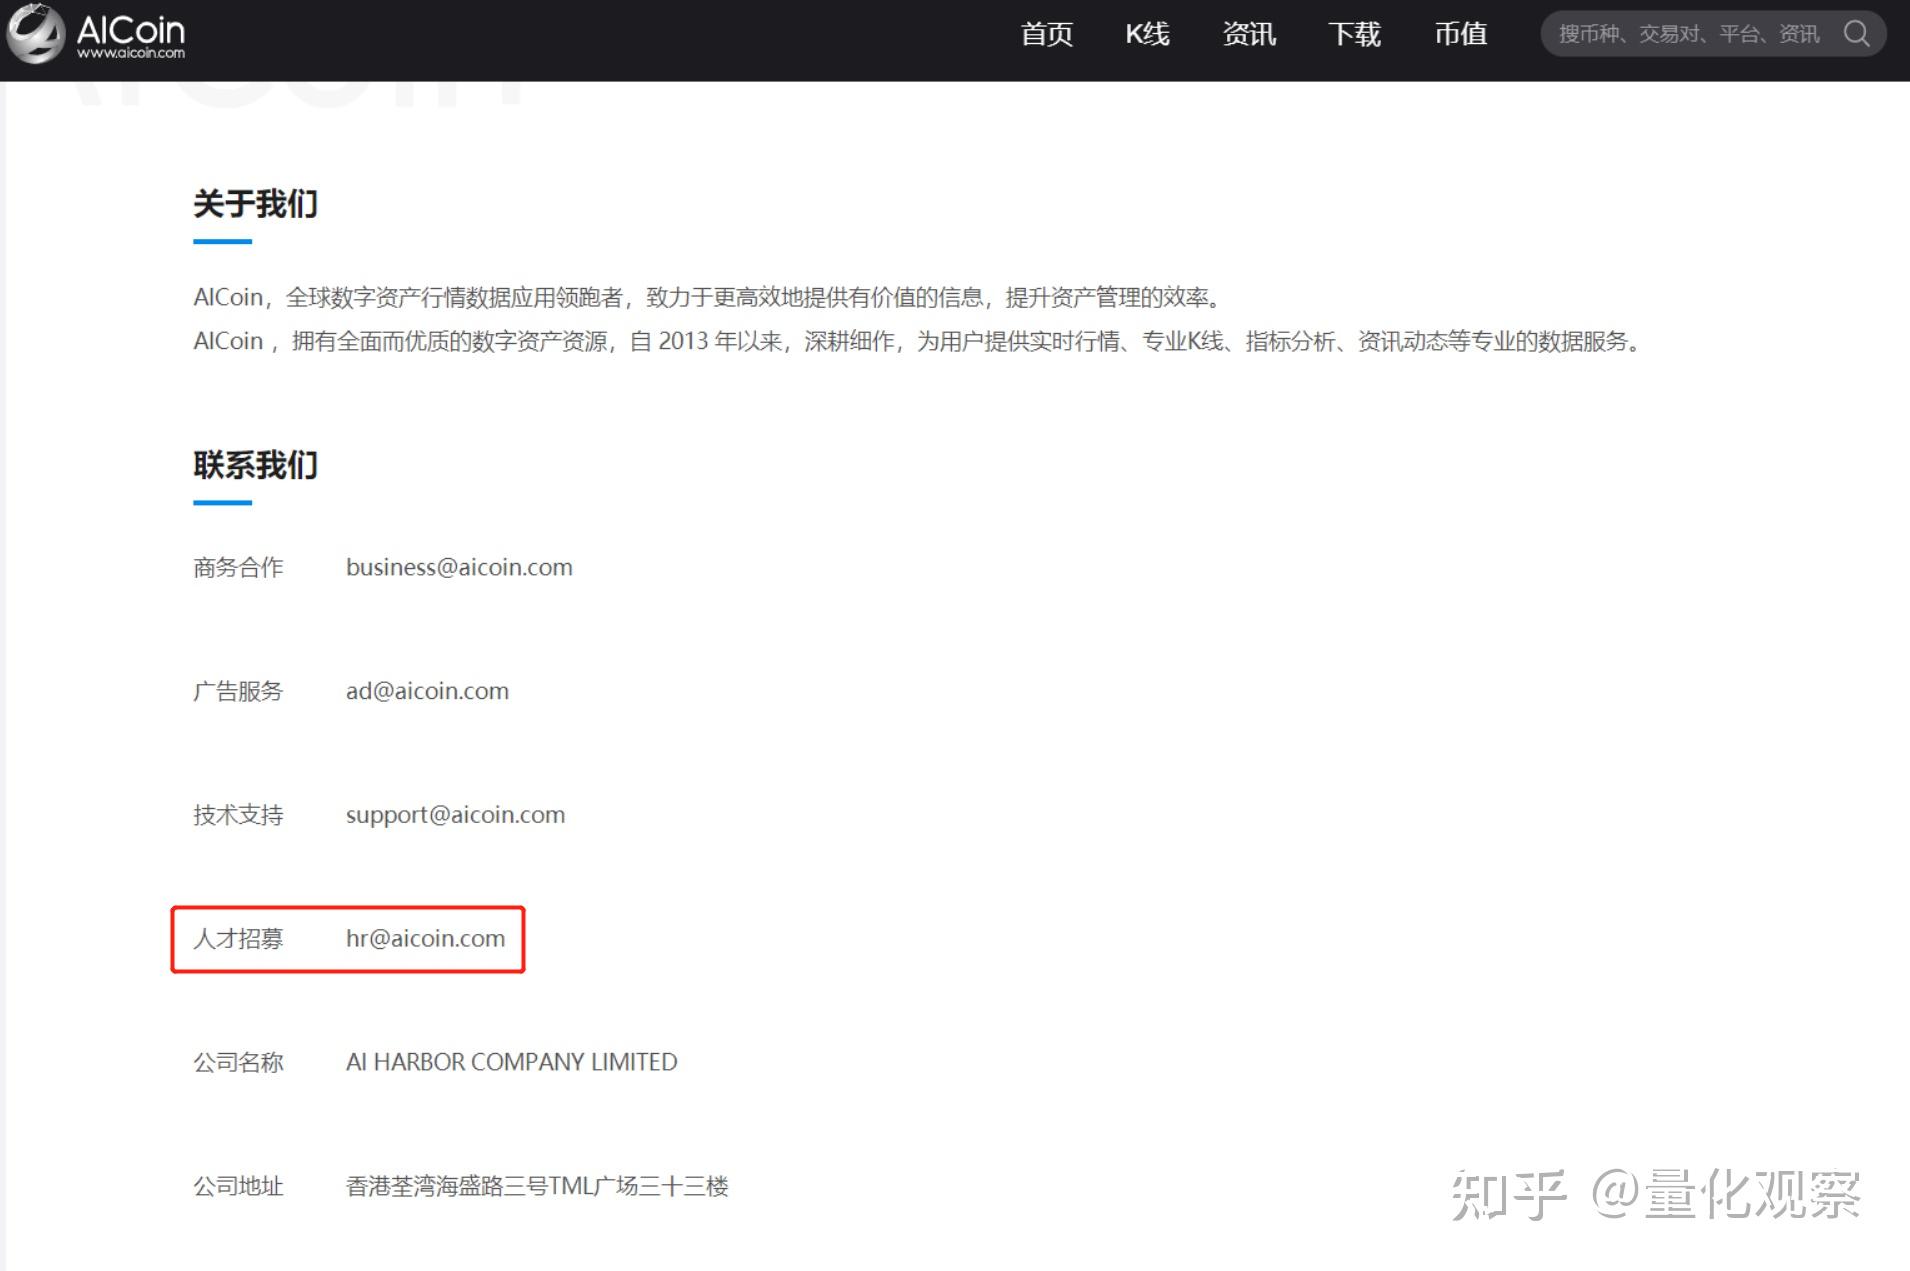The height and width of the screenshot is (1271, 1910).
Task: Click business@aicoin.com email address
Action: 459,567
